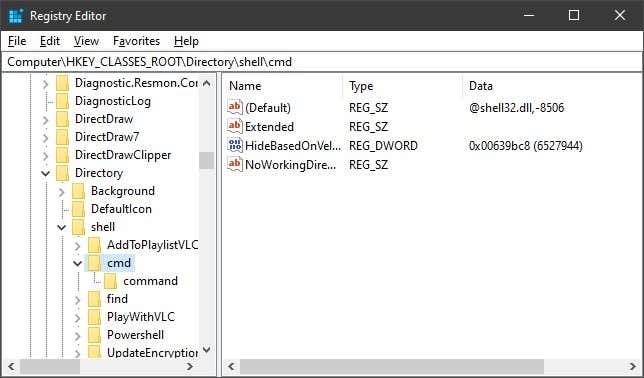
Task: Click the Directory folder icon
Action: (62, 173)
